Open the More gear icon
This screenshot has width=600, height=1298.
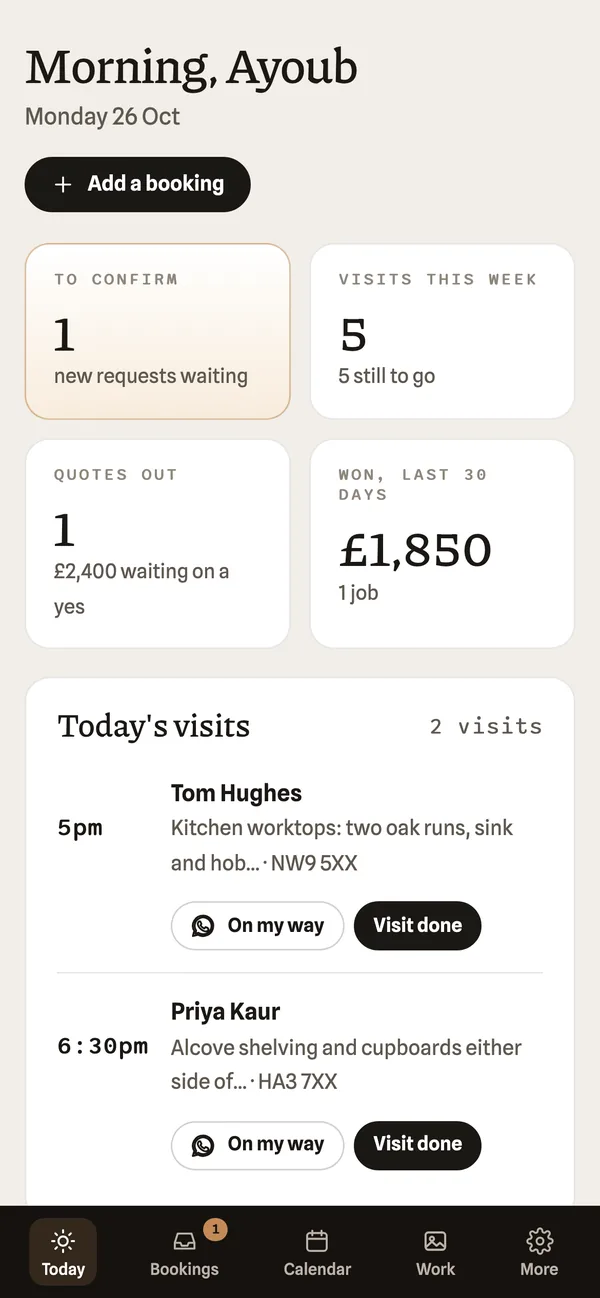pos(539,1241)
